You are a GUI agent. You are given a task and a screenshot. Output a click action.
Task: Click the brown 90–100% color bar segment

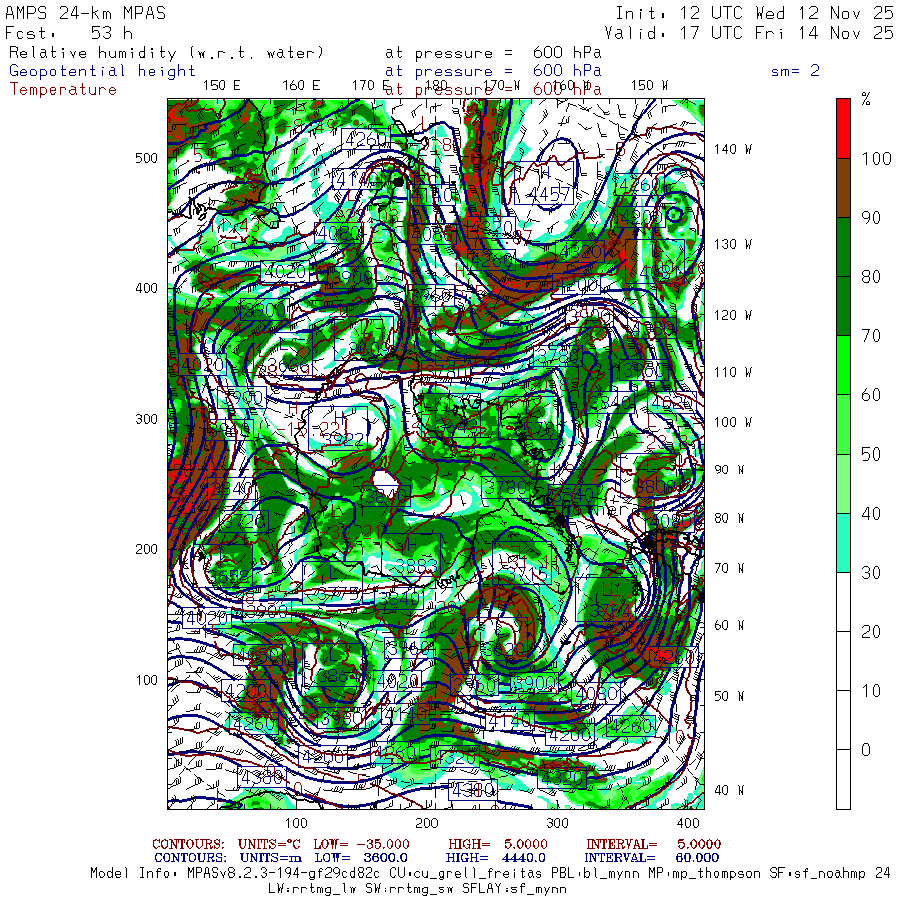click(x=843, y=187)
